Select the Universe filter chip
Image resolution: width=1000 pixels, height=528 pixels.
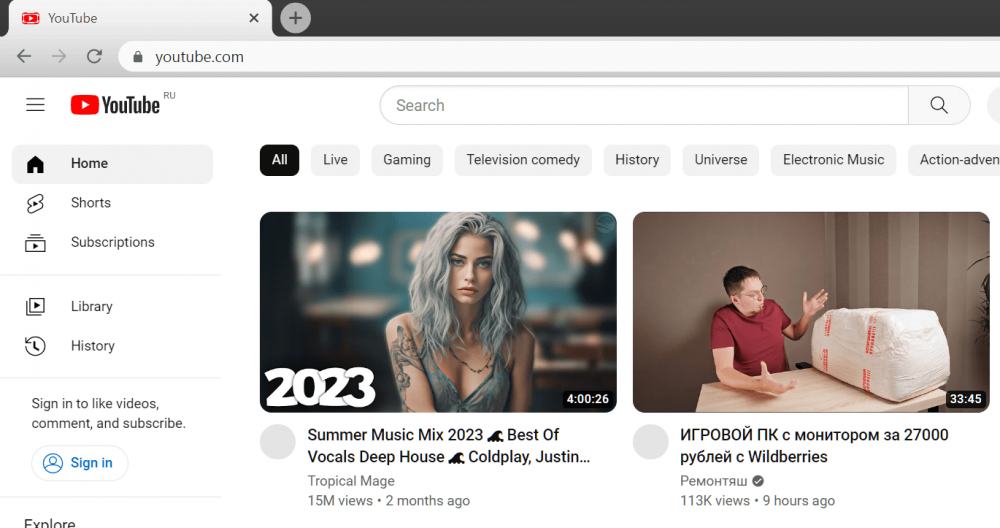[721, 160]
